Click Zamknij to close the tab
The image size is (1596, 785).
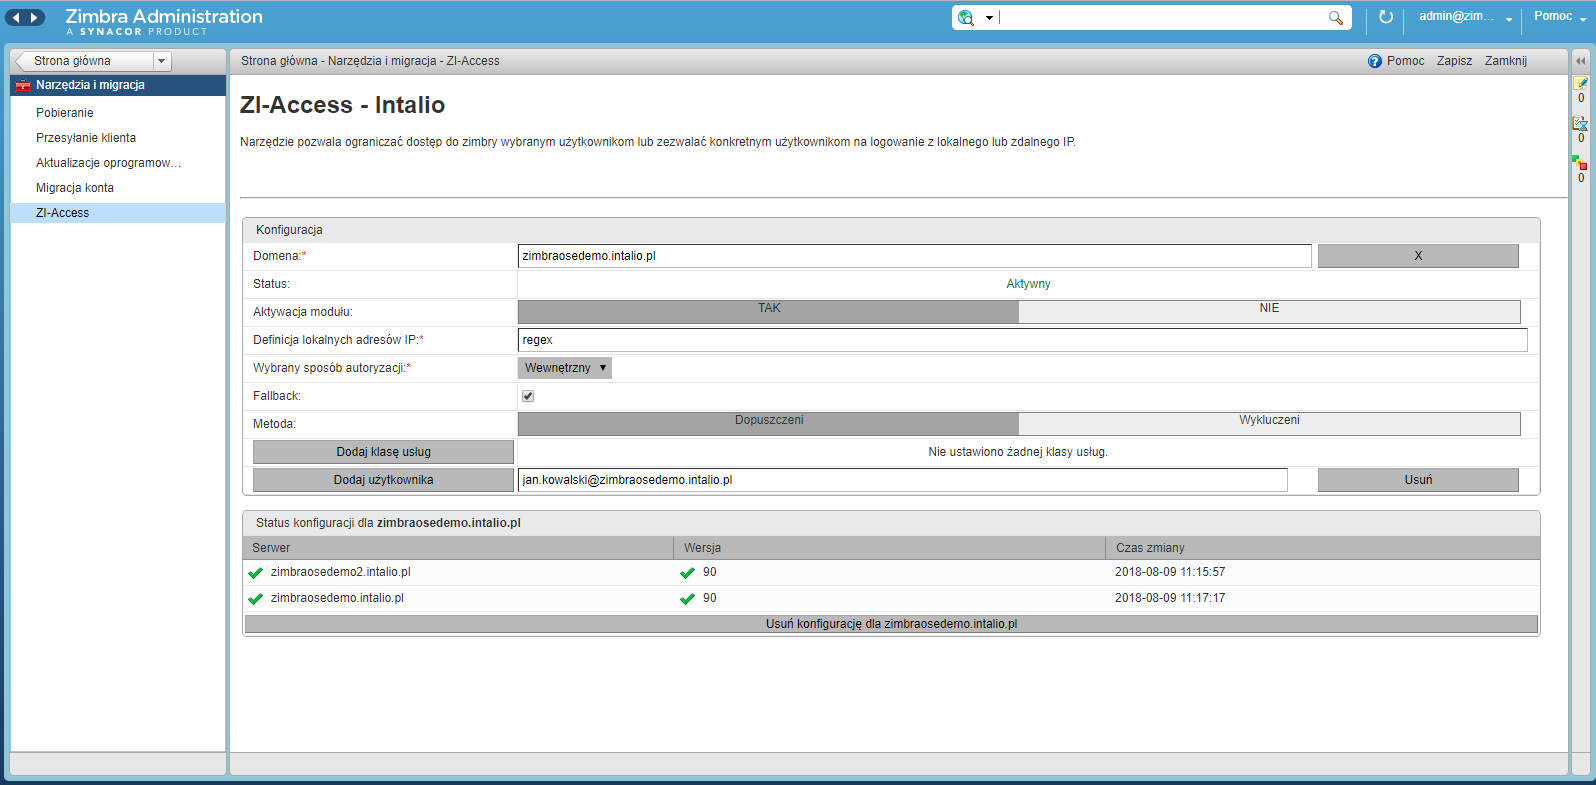(x=1505, y=61)
